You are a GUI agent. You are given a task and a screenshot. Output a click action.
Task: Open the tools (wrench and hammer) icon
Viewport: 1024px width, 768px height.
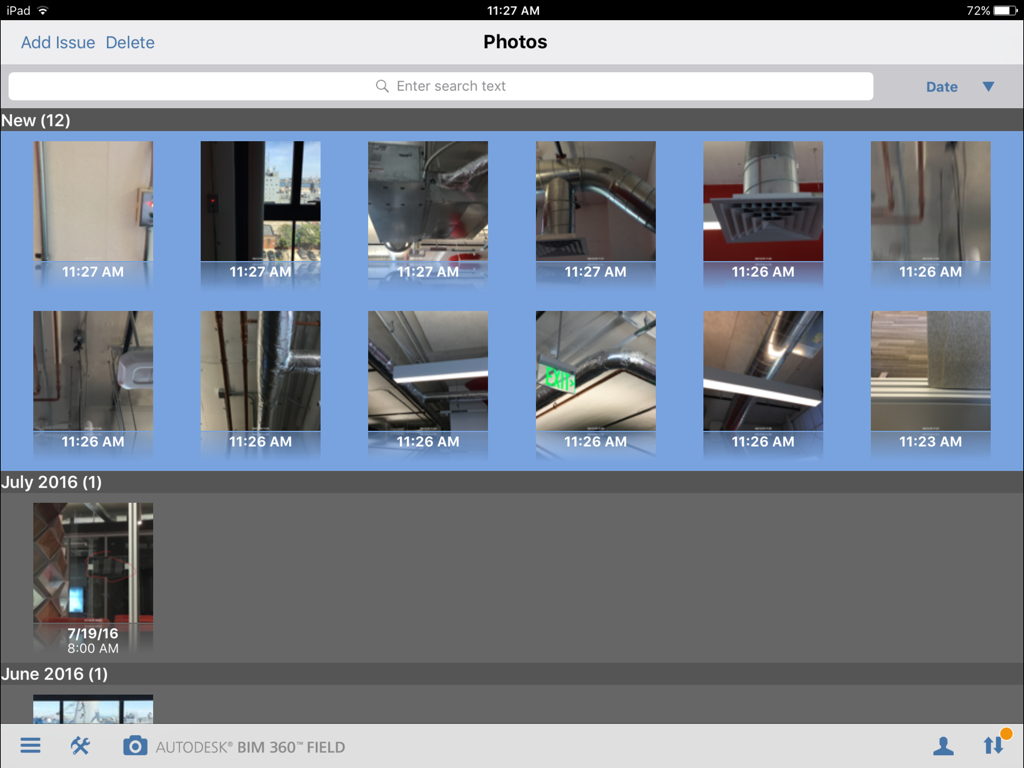(x=79, y=745)
